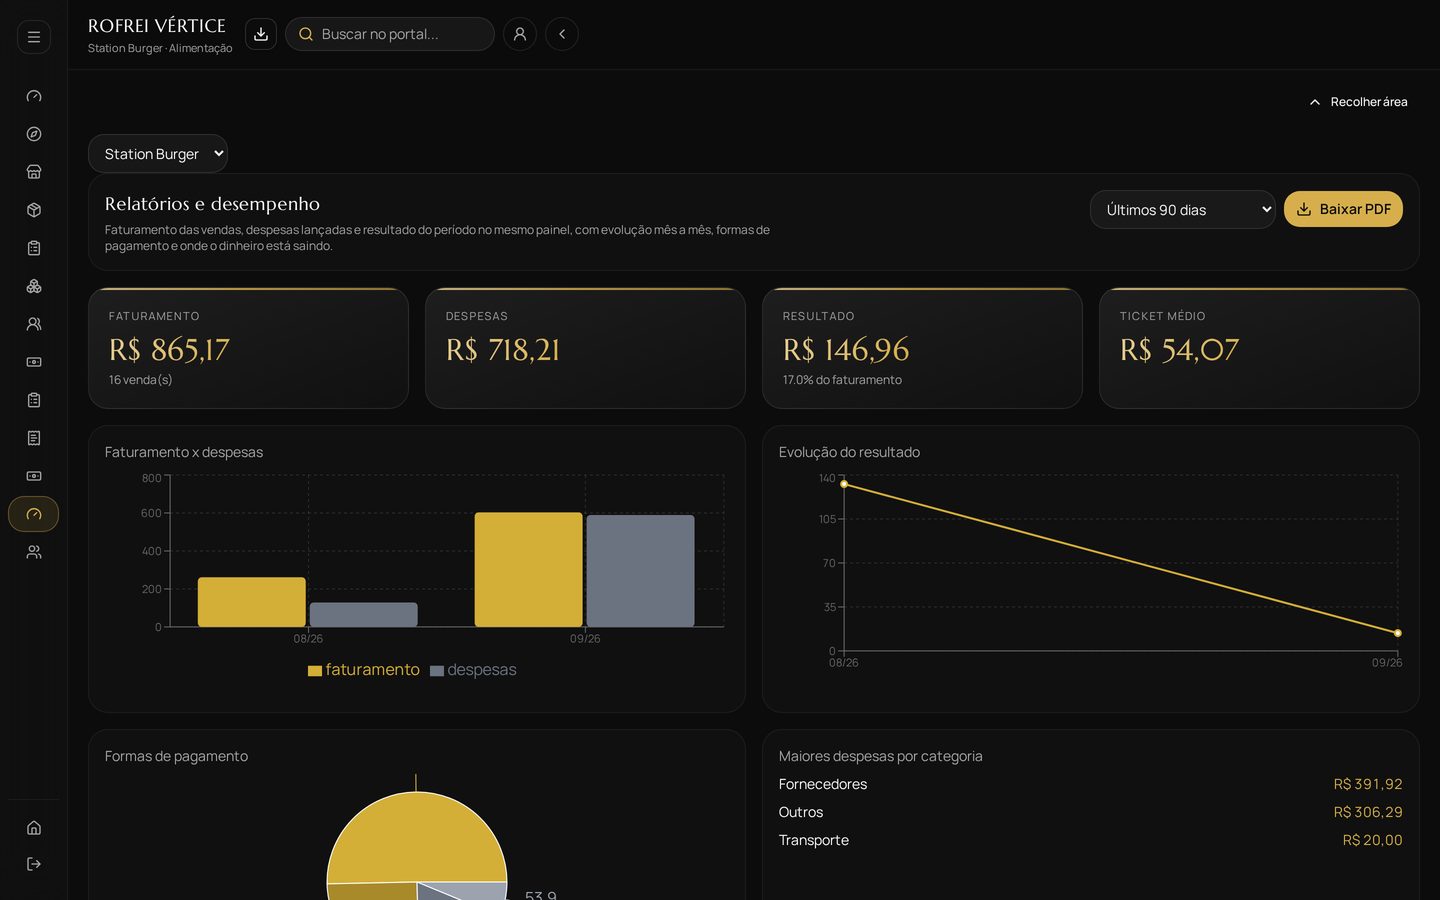
Task: Click the Faturamento value R$ 865,17
Action: pyautogui.click(x=169, y=350)
